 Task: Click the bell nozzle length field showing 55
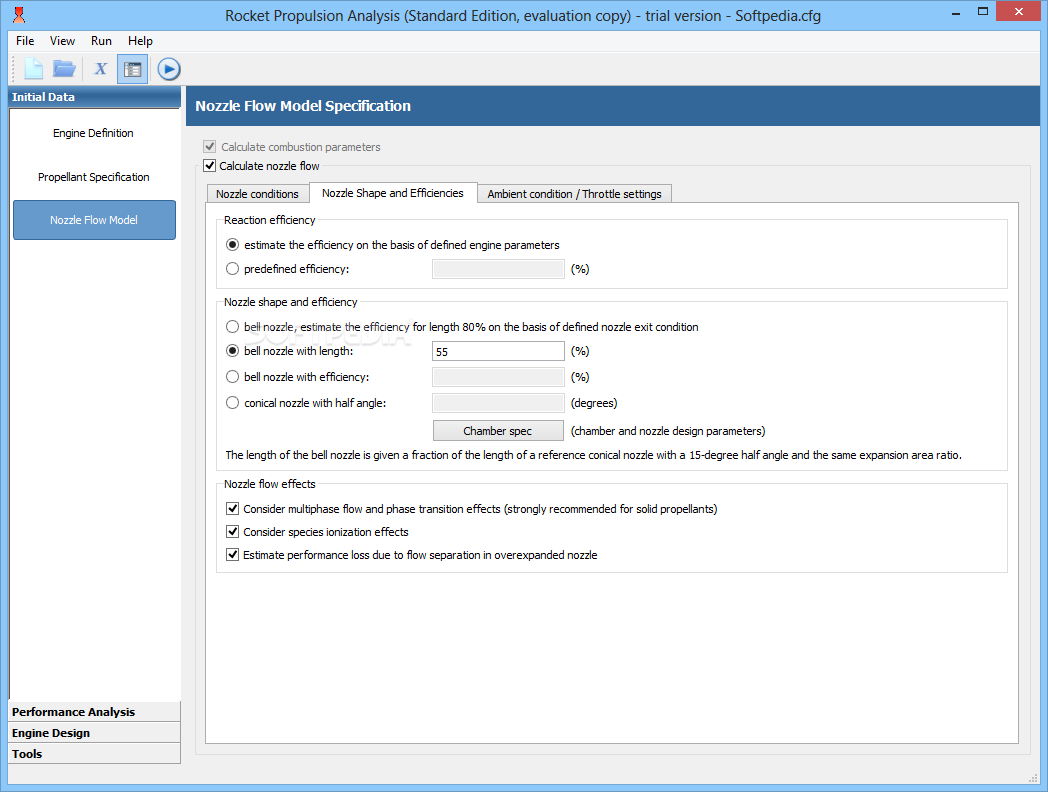point(498,352)
